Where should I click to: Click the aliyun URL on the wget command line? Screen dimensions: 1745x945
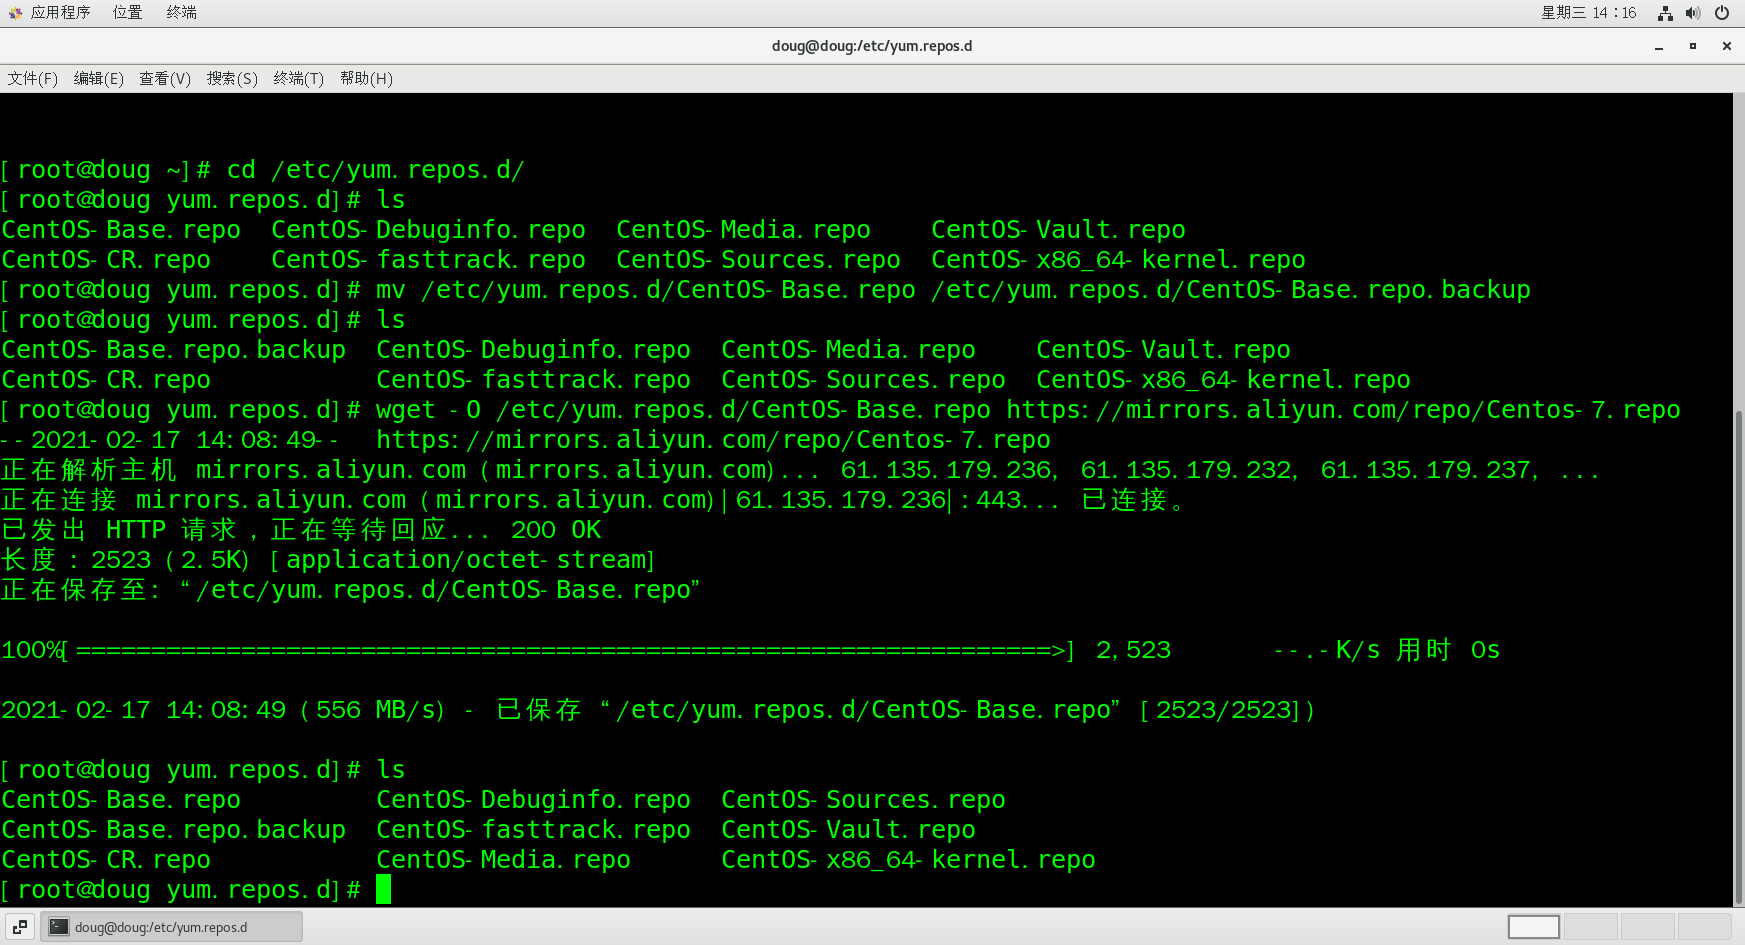pos(1343,410)
